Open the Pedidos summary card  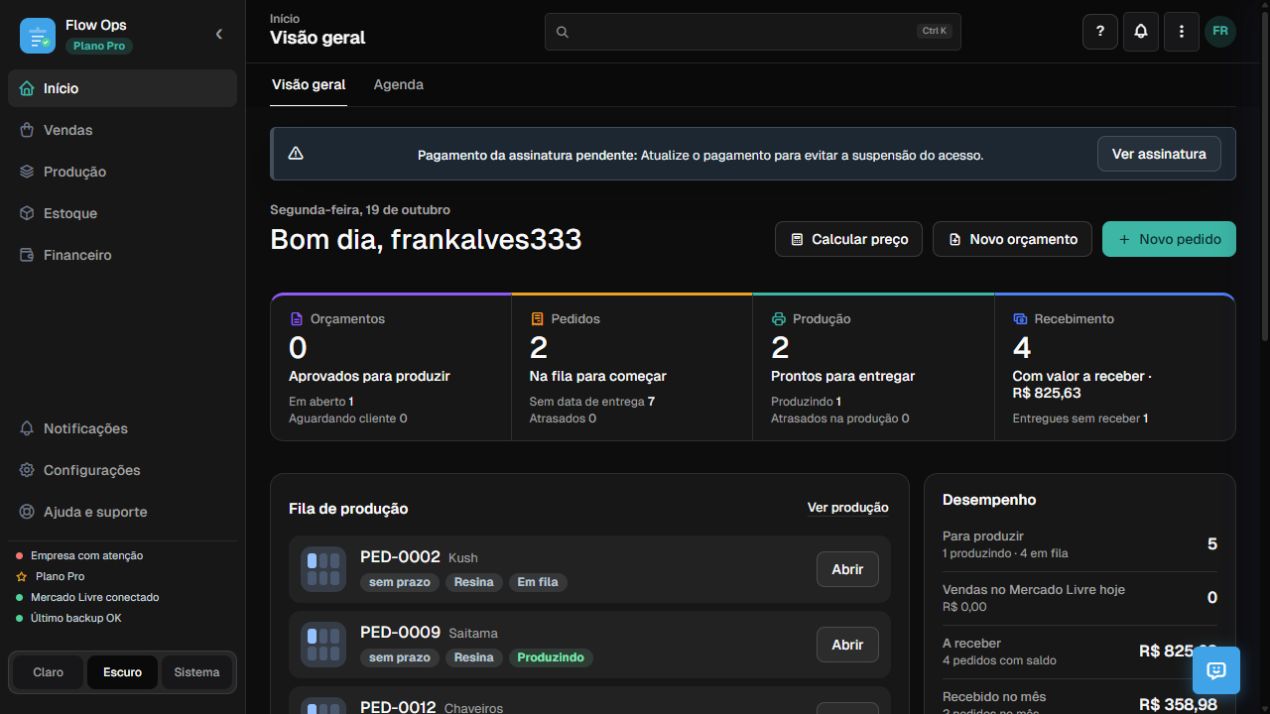[632, 367]
